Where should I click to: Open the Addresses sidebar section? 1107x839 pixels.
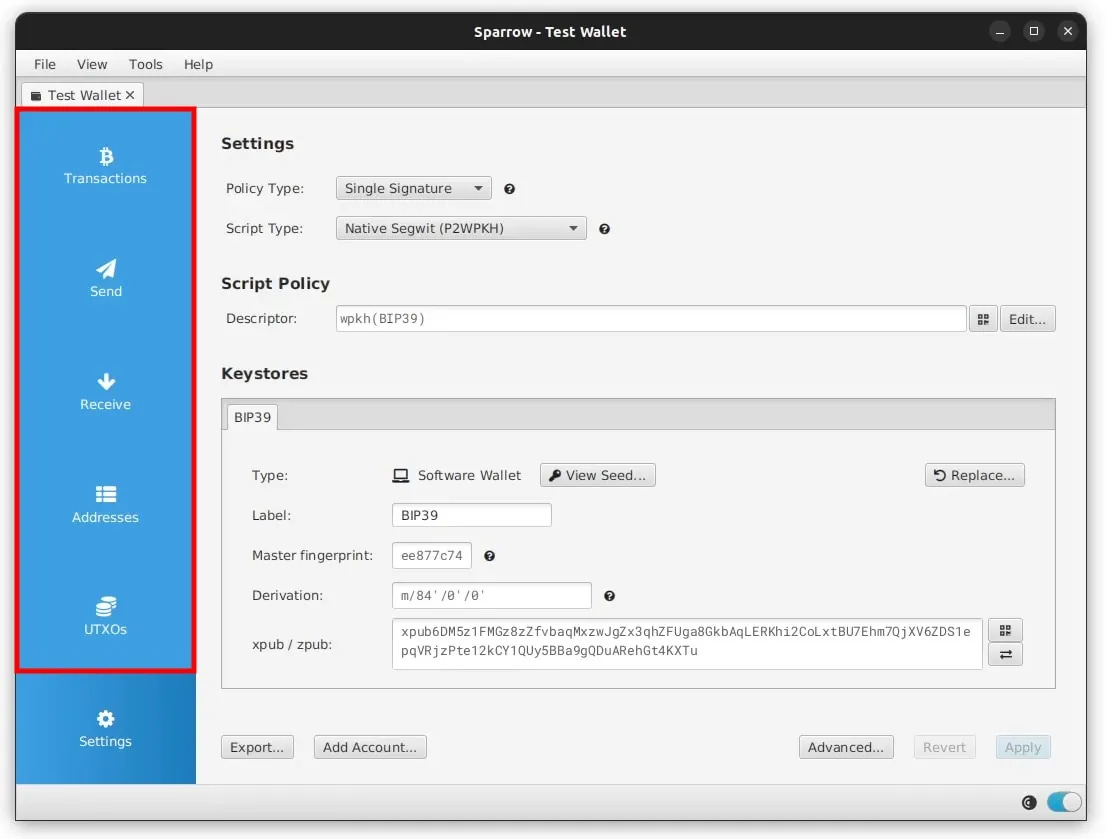coord(105,504)
